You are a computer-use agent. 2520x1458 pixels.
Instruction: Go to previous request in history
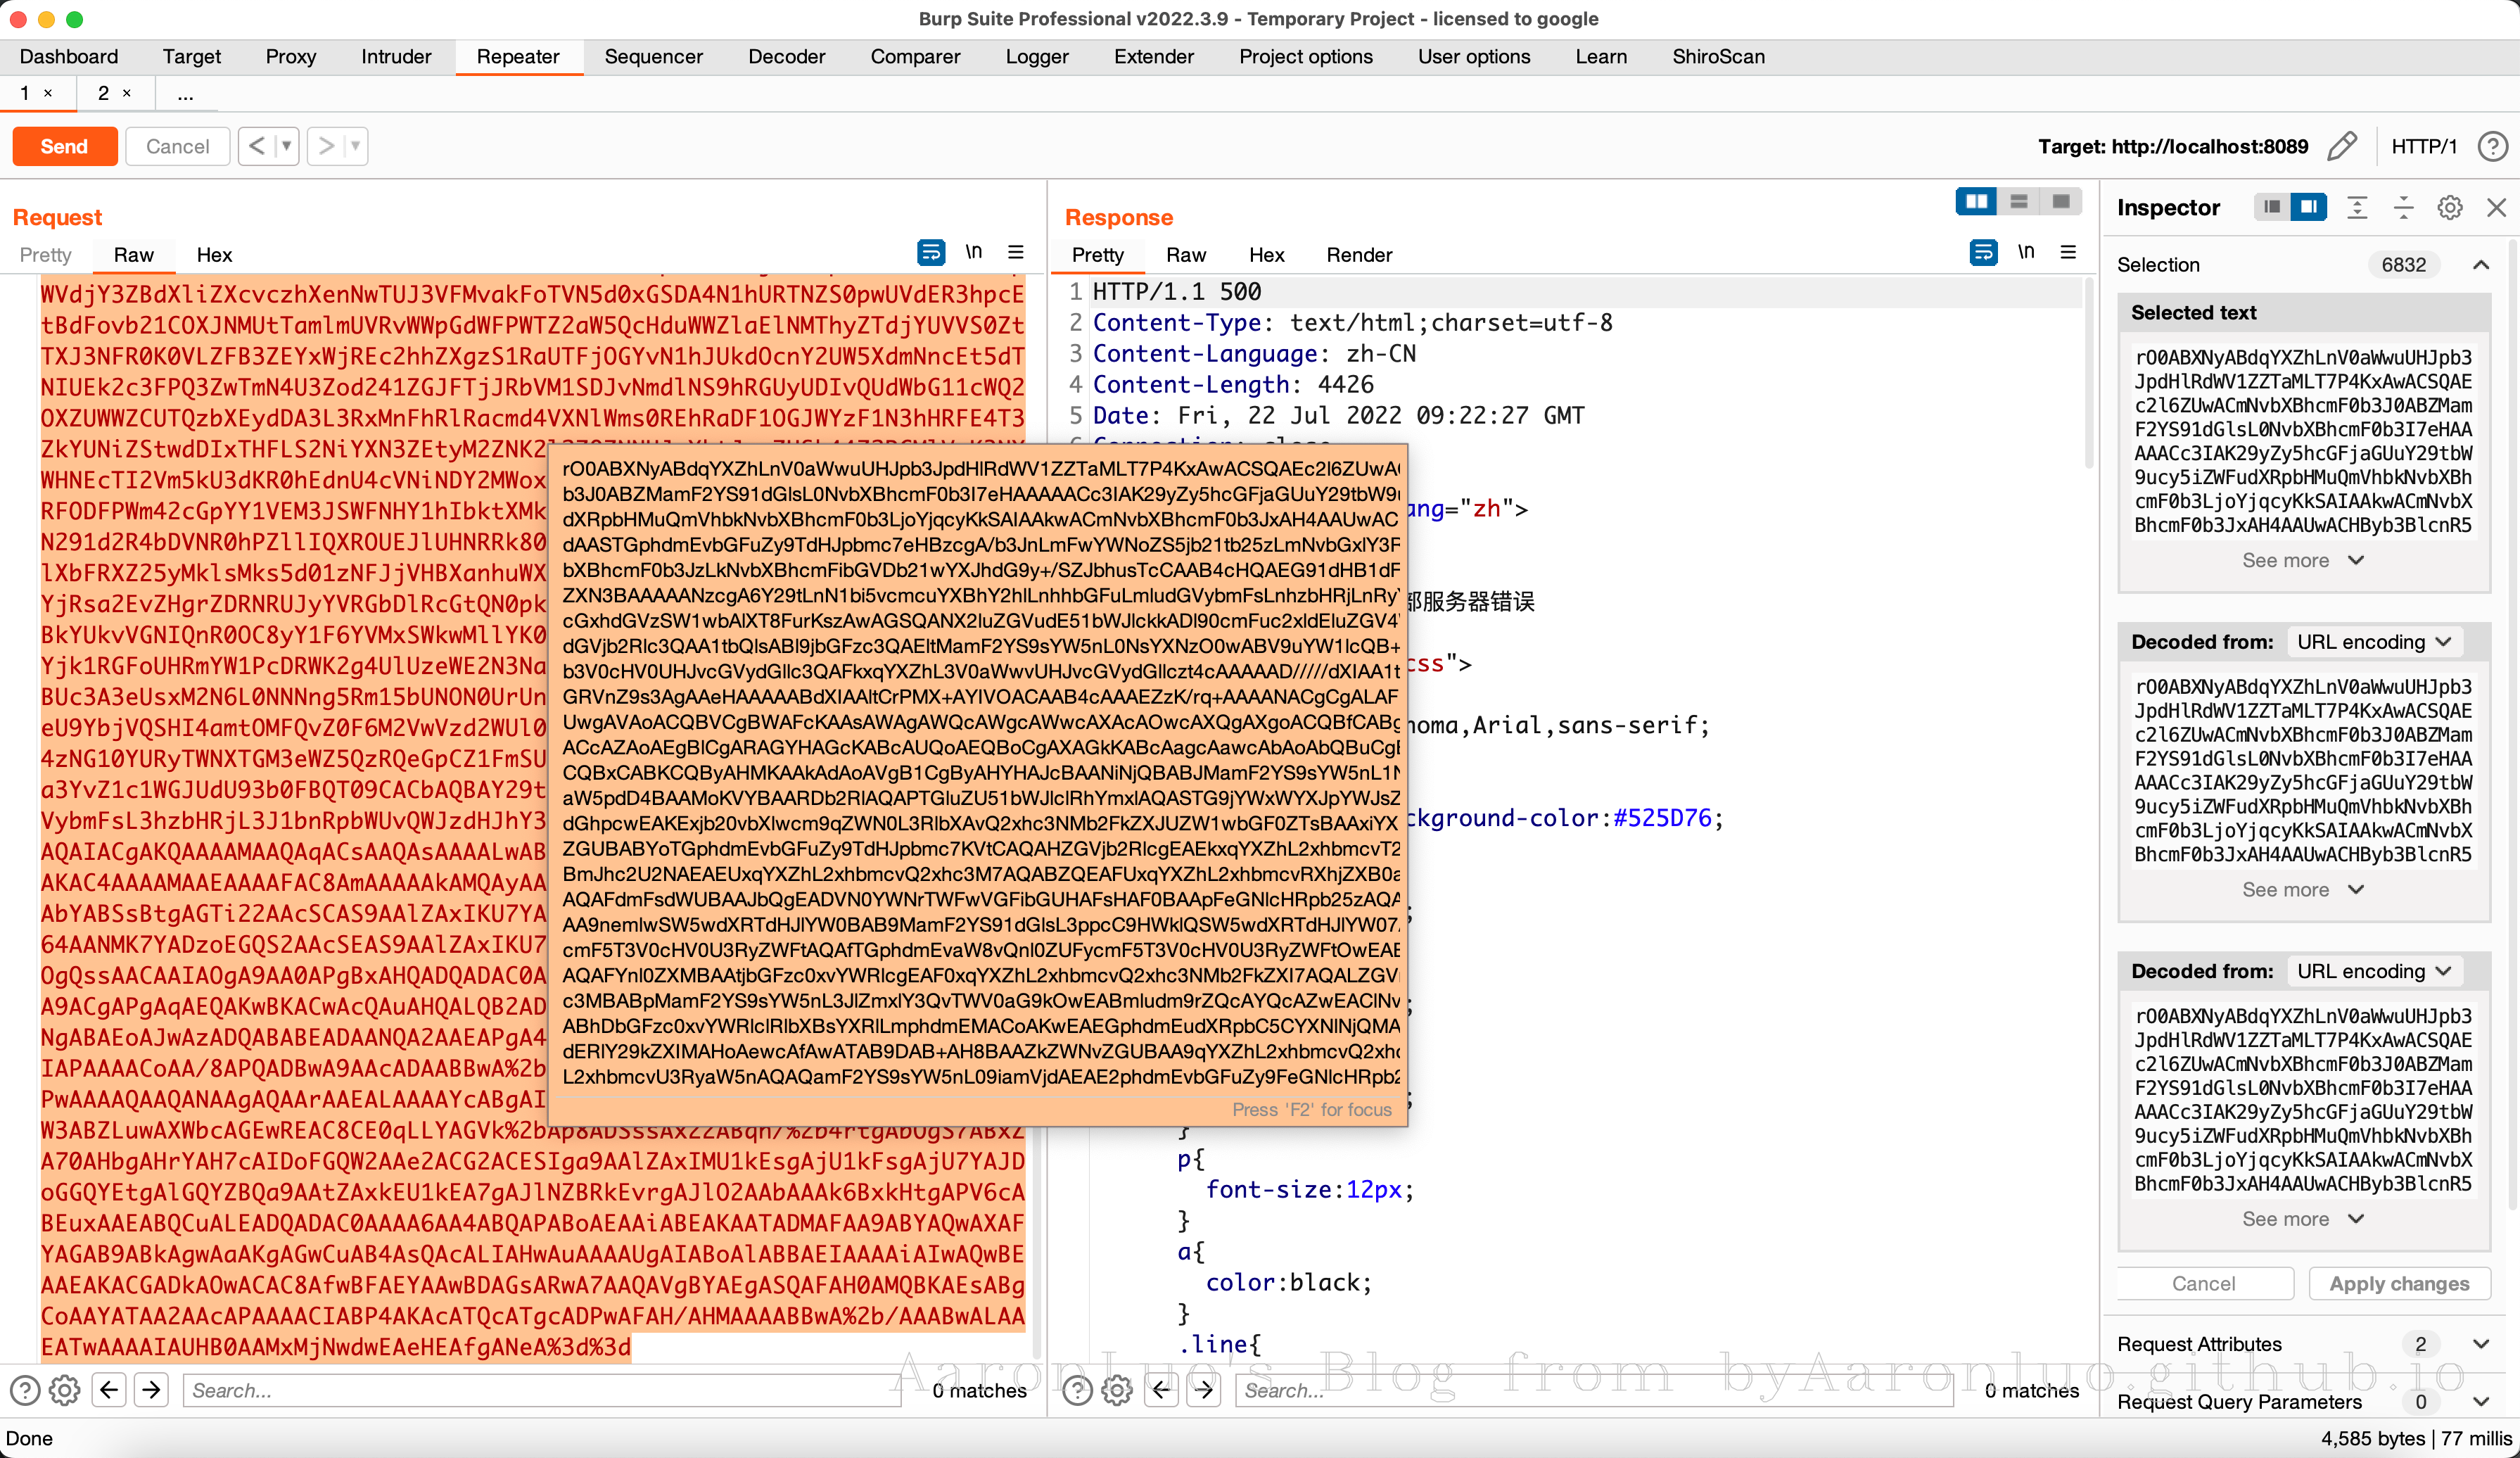click(257, 146)
